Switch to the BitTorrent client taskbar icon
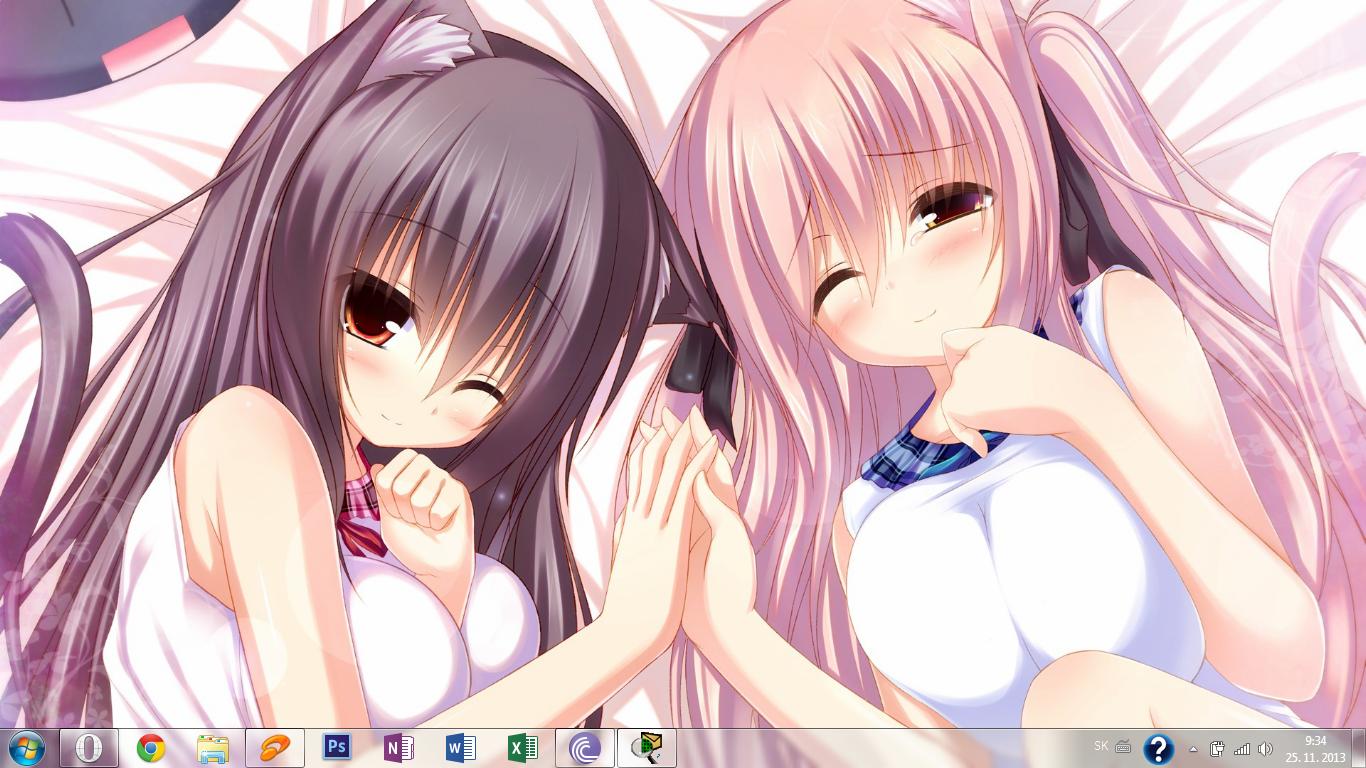 585,748
